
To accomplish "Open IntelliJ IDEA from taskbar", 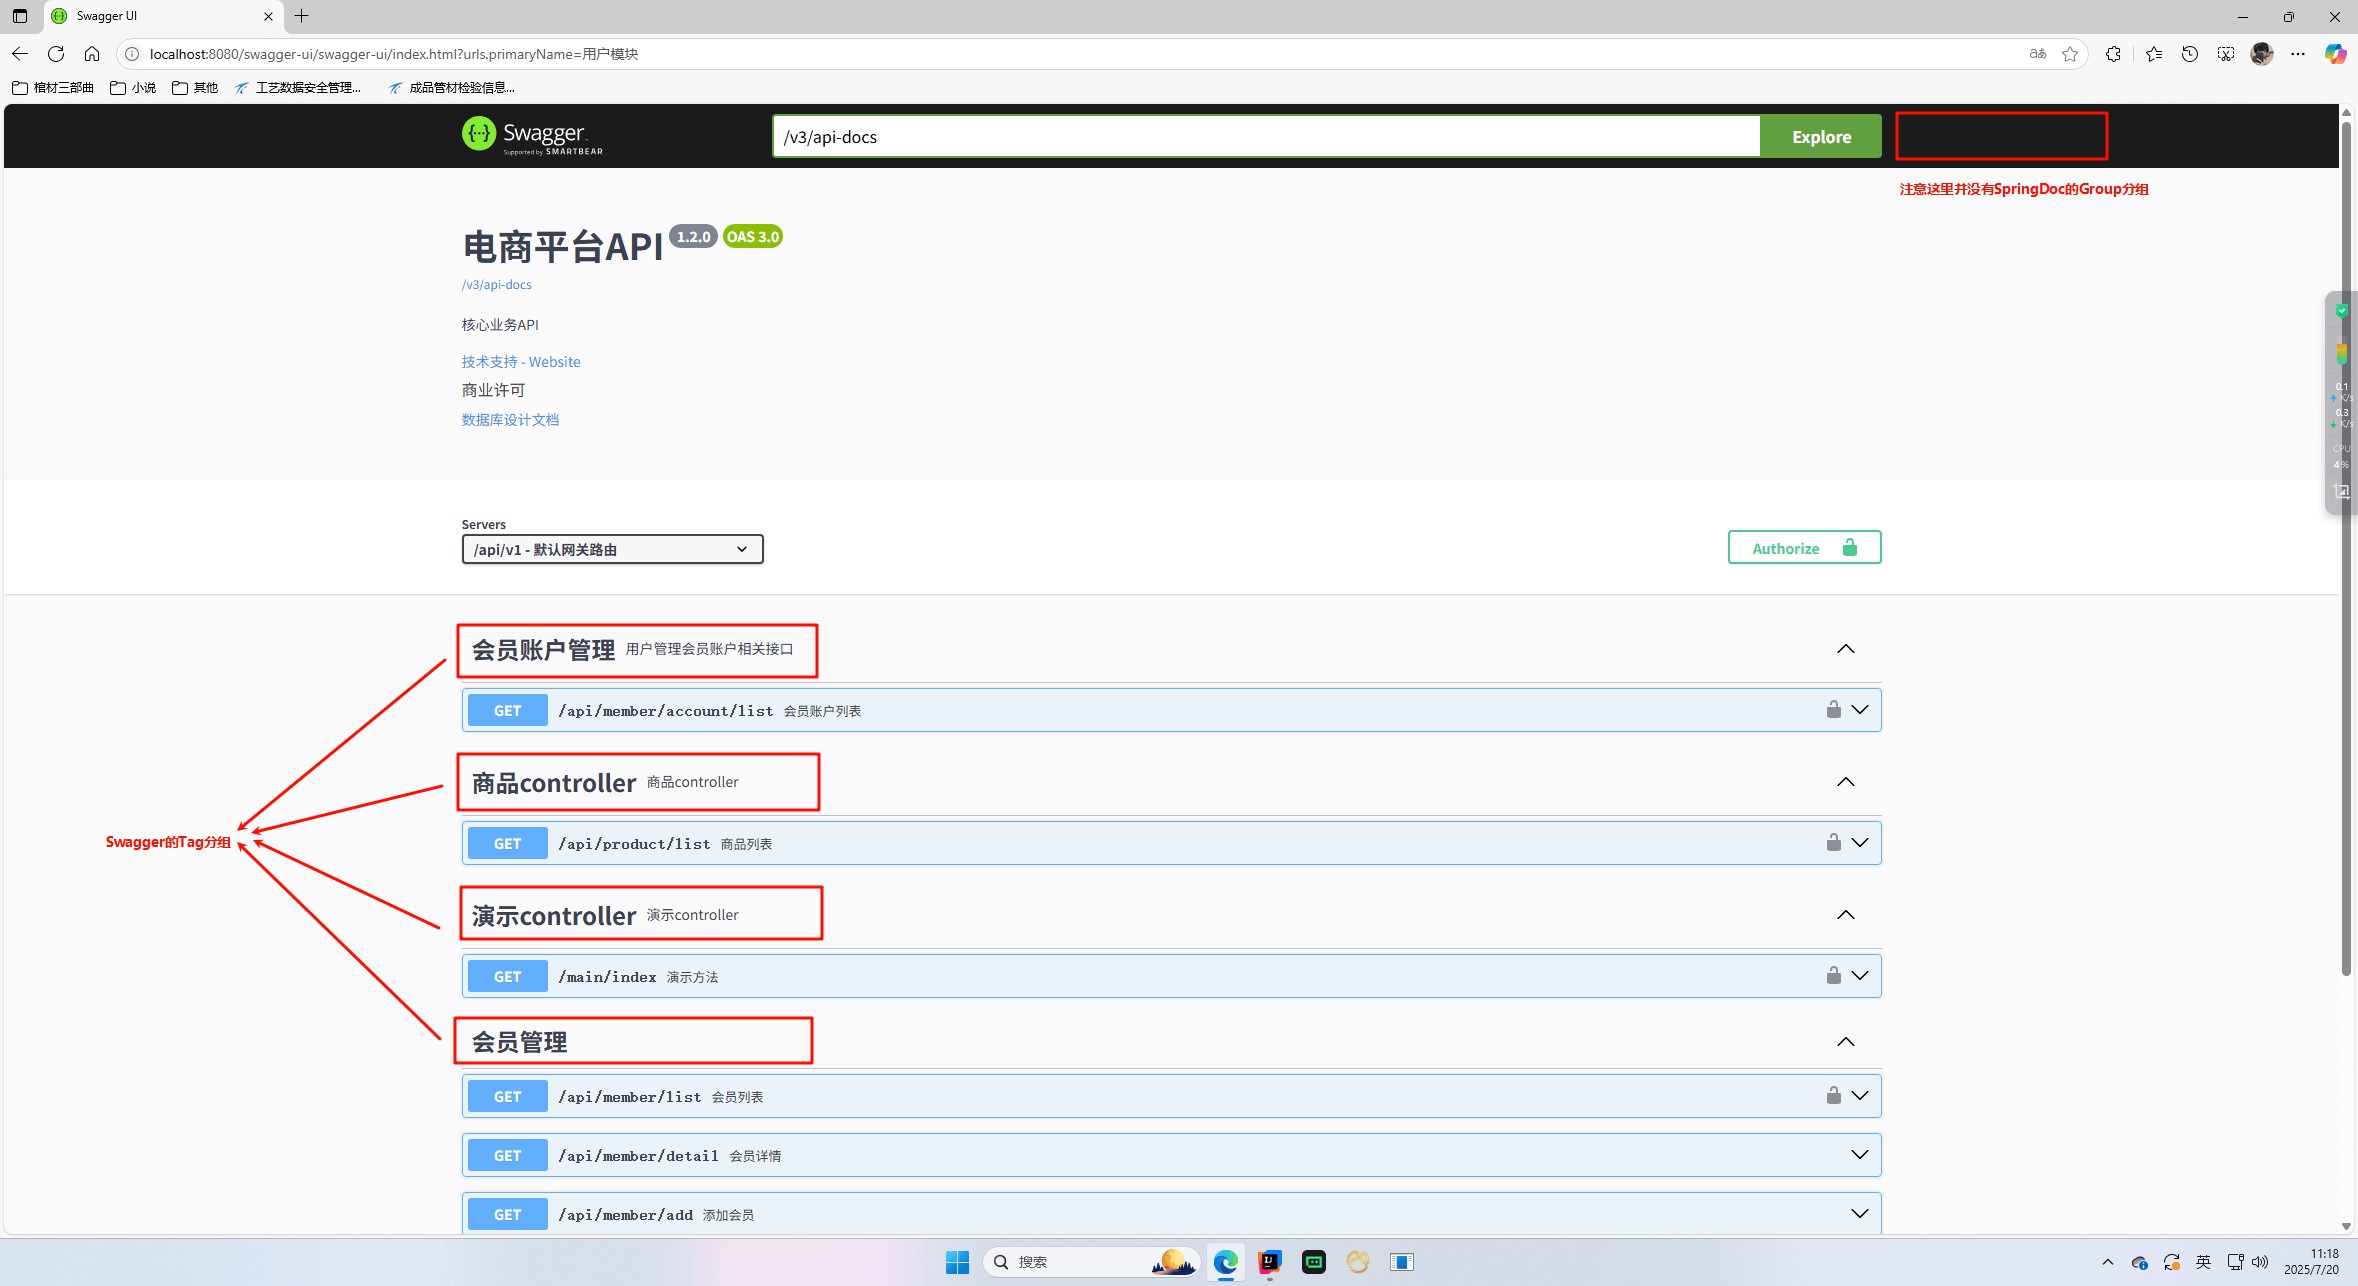I will tap(1270, 1262).
